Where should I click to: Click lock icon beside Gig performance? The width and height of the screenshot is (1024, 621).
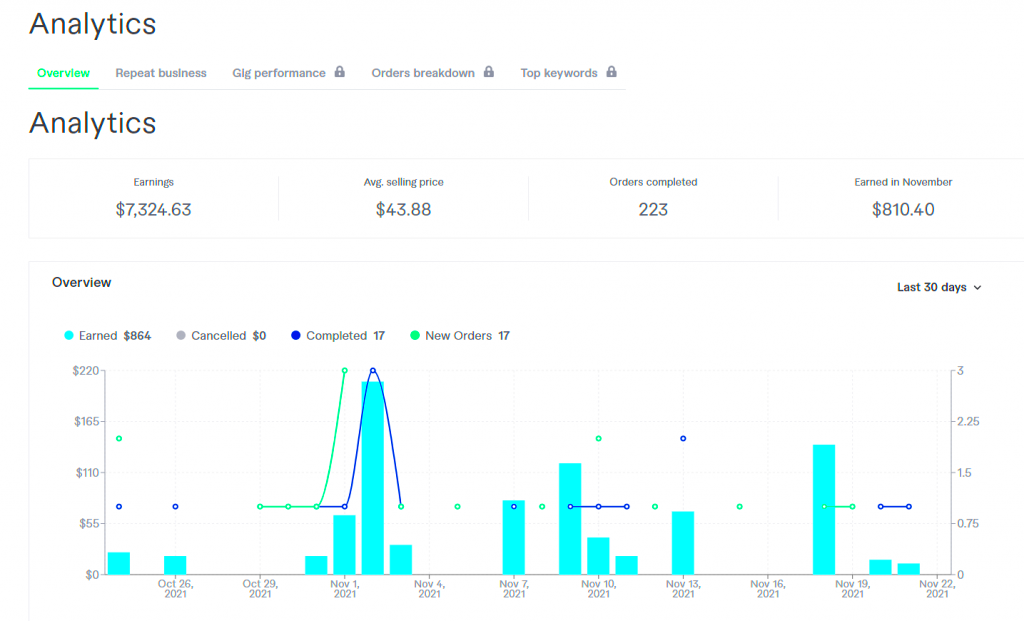(x=340, y=72)
